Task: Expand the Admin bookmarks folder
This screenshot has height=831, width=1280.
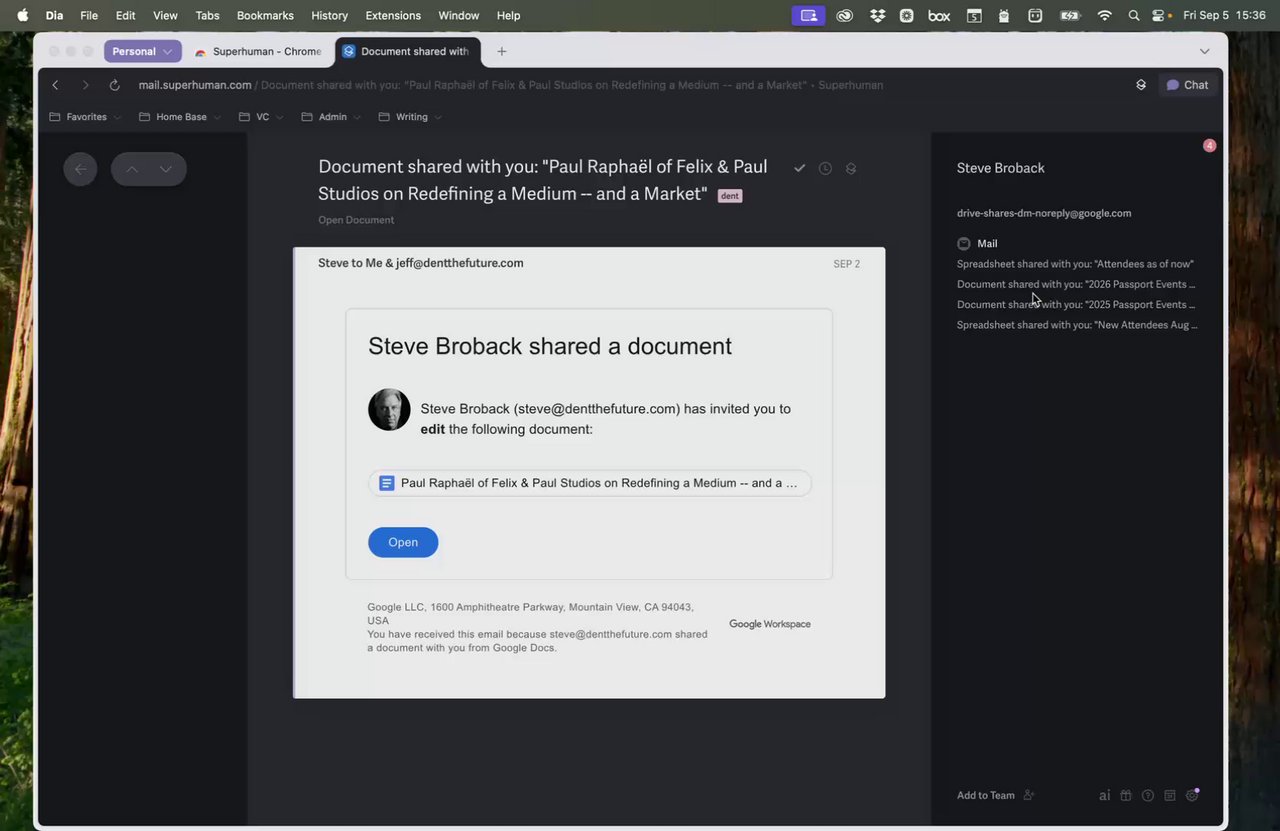Action: coord(331,117)
